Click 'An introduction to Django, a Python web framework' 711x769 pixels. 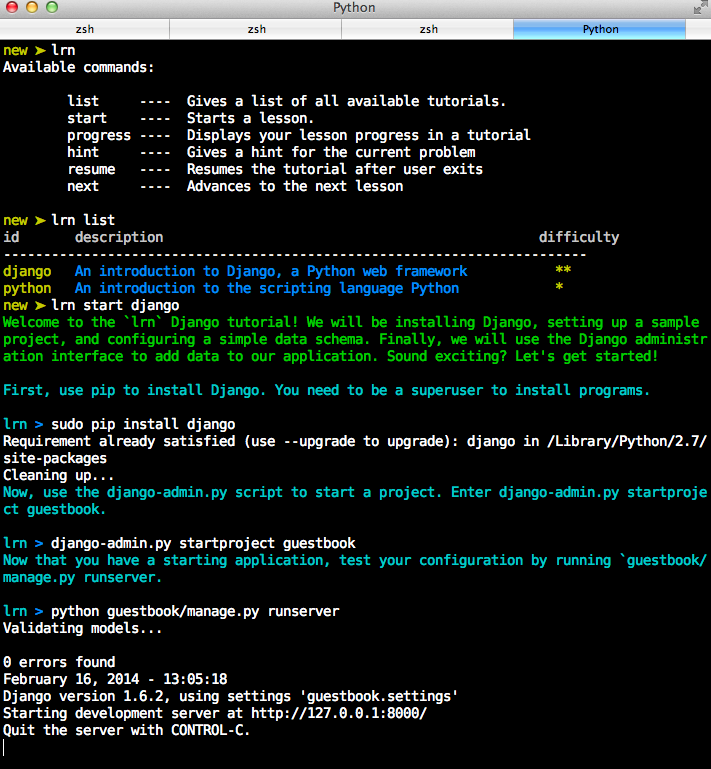pos(271,271)
